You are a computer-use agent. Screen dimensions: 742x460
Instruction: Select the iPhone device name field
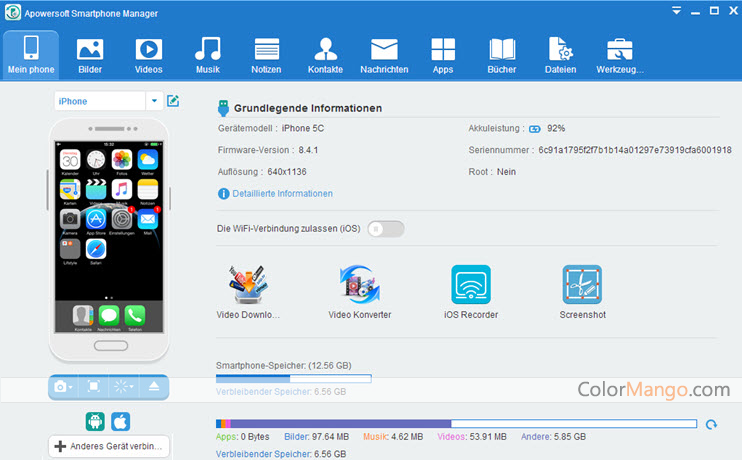[100, 101]
